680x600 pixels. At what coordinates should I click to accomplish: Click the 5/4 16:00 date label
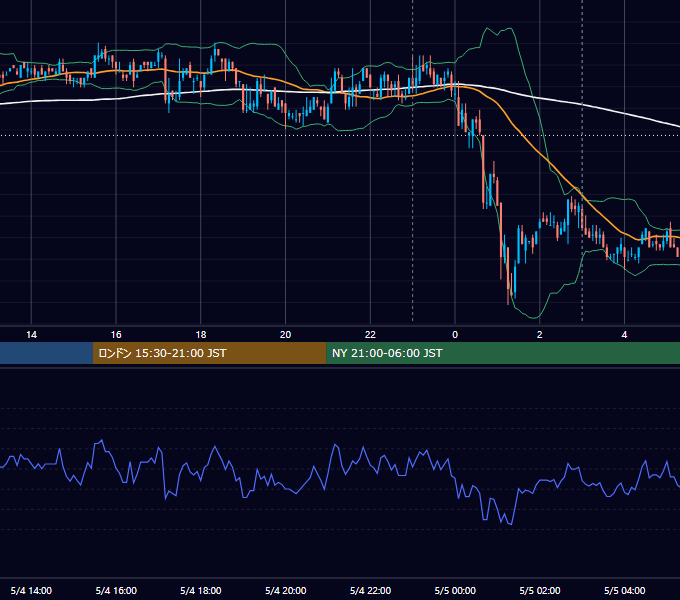point(116,590)
